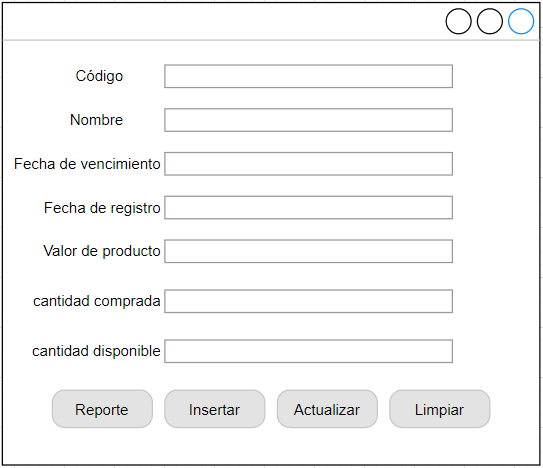Select the Nombre label
The height and width of the screenshot is (468, 543).
(x=96, y=120)
